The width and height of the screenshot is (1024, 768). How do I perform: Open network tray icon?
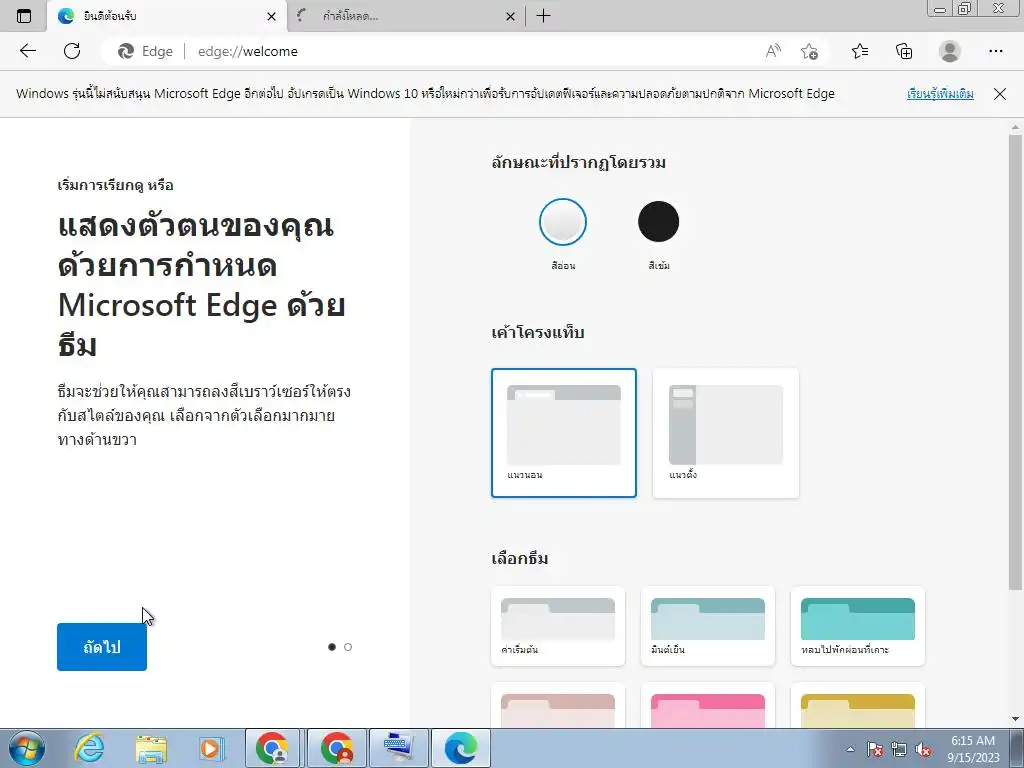point(899,749)
